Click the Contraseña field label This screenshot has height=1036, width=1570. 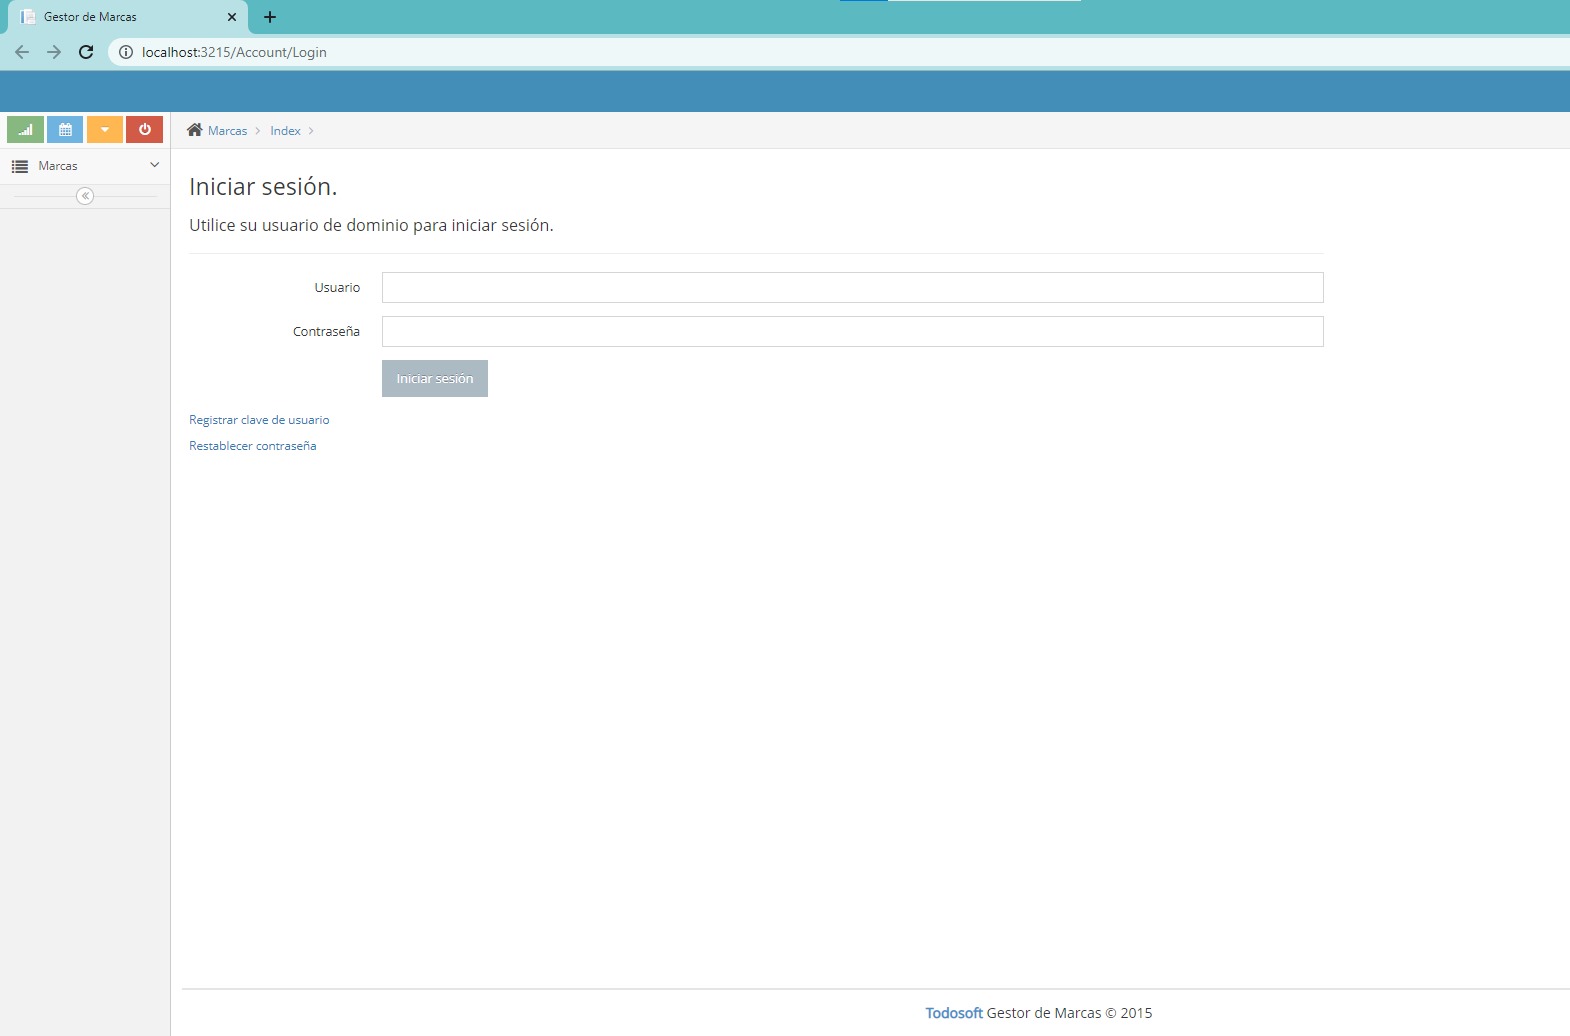pos(326,331)
